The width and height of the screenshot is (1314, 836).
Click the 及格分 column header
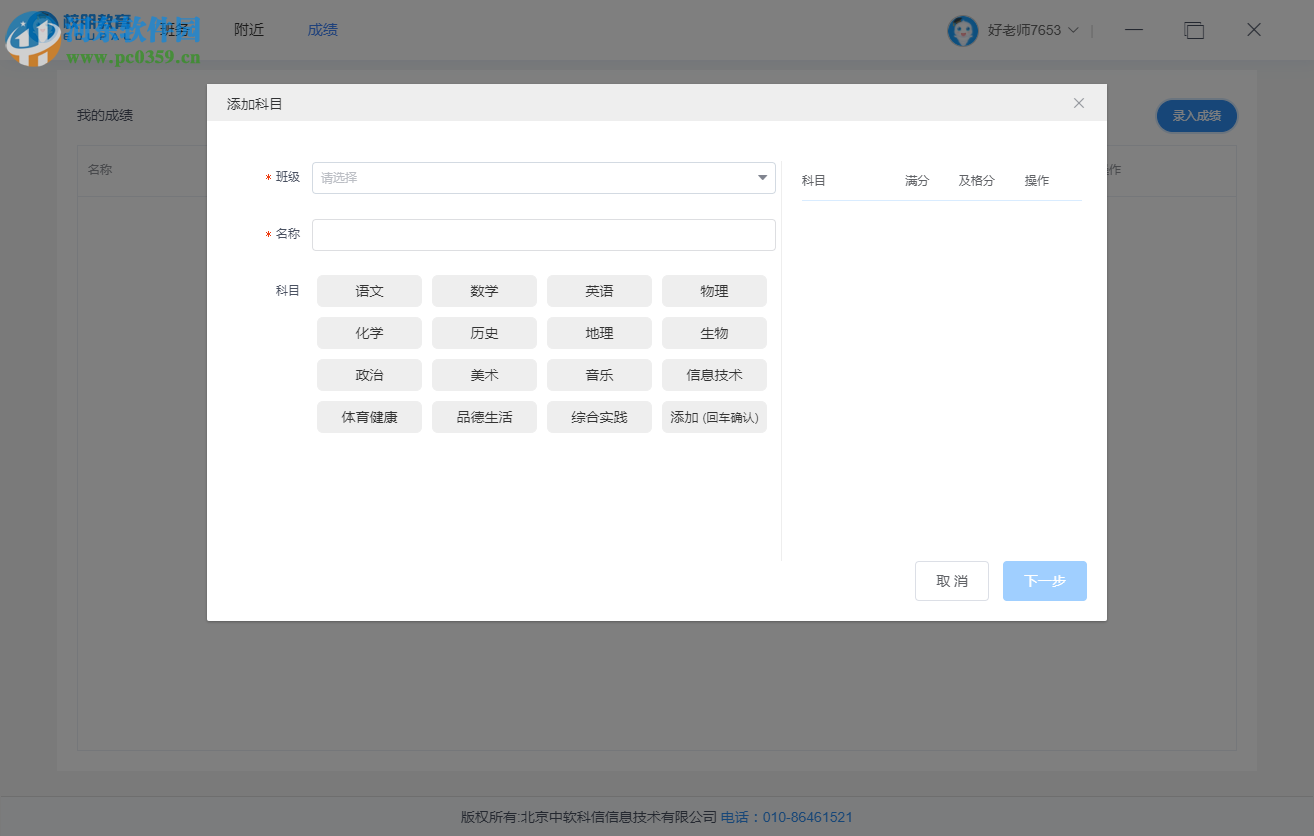(x=976, y=181)
